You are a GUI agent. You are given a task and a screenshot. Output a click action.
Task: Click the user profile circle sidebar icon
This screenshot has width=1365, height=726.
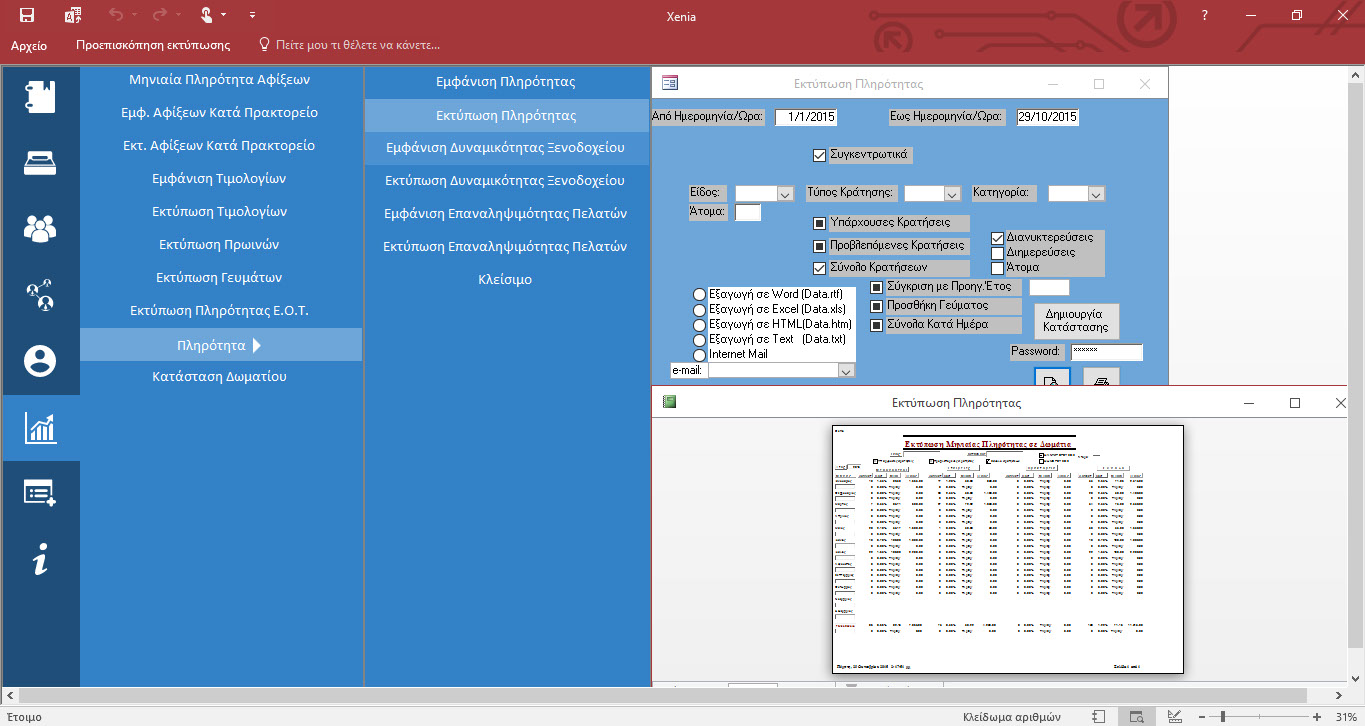coord(40,361)
